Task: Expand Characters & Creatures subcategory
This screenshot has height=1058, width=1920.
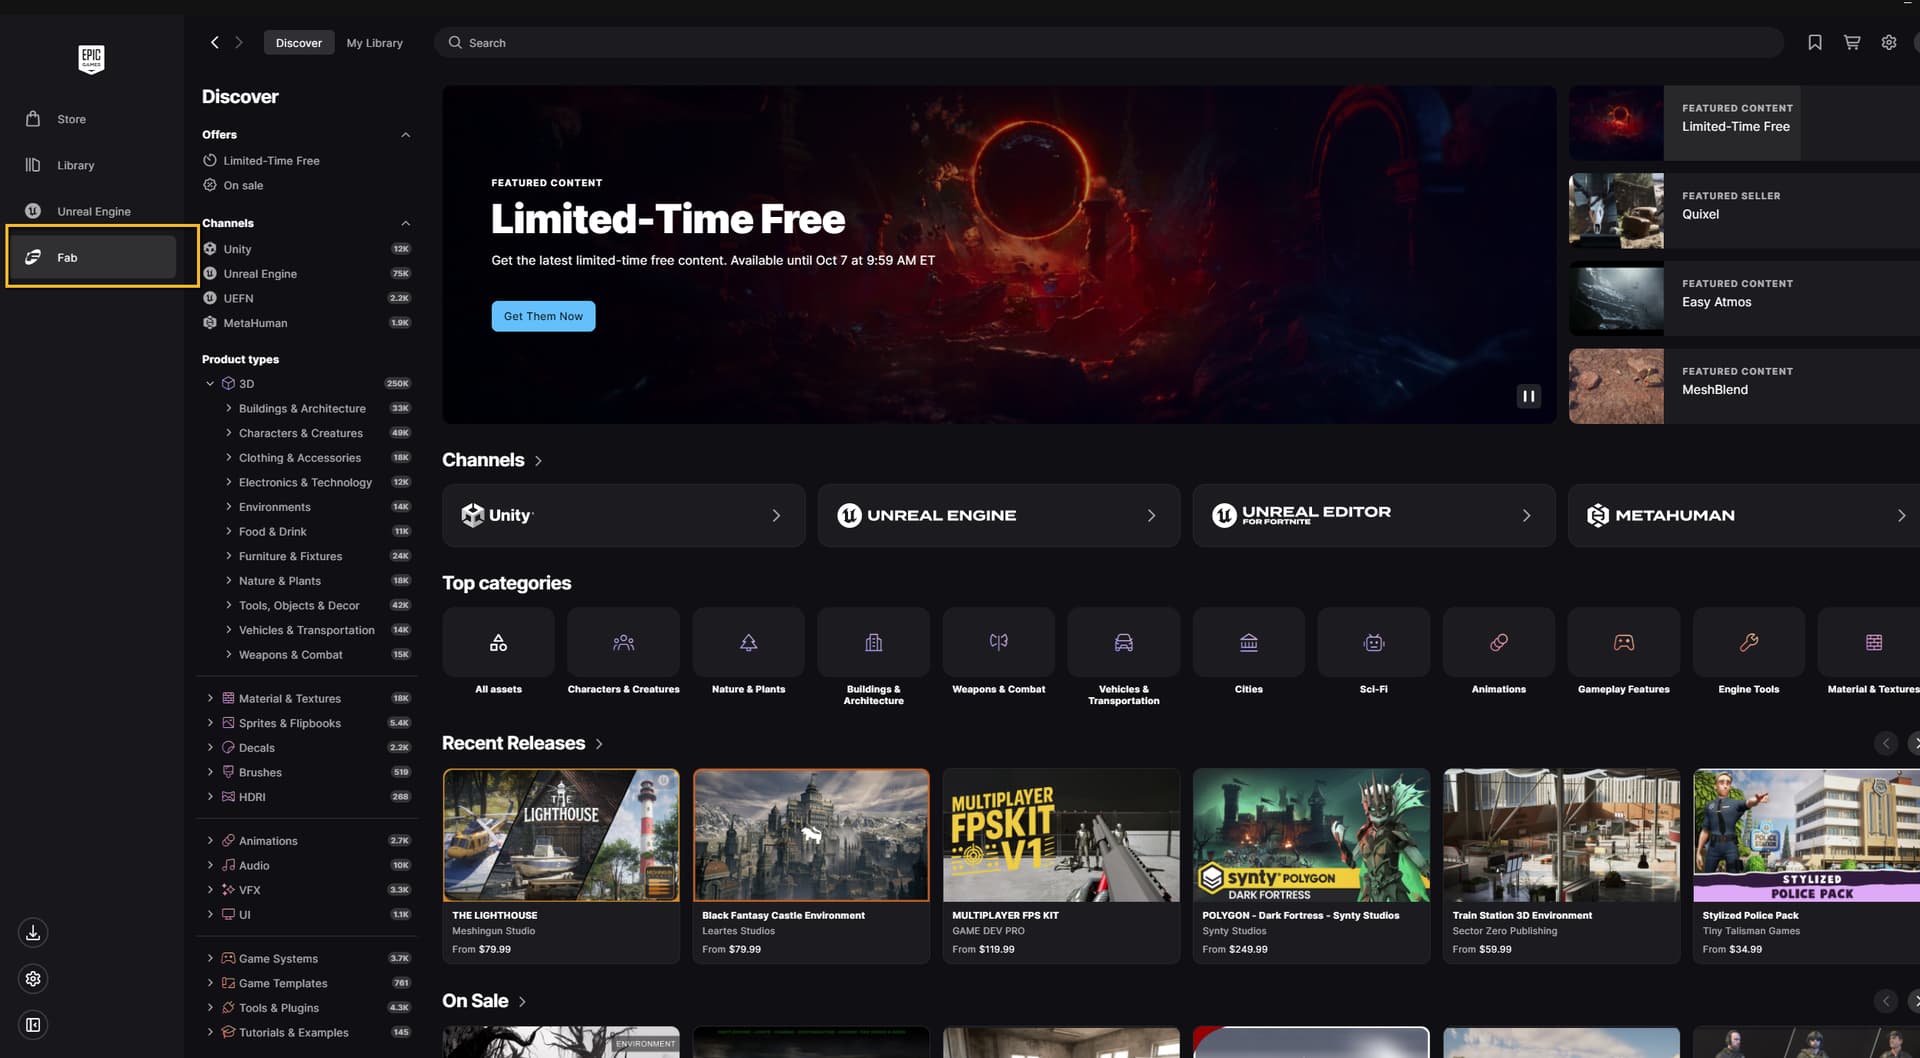Action: [x=229, y=433]
